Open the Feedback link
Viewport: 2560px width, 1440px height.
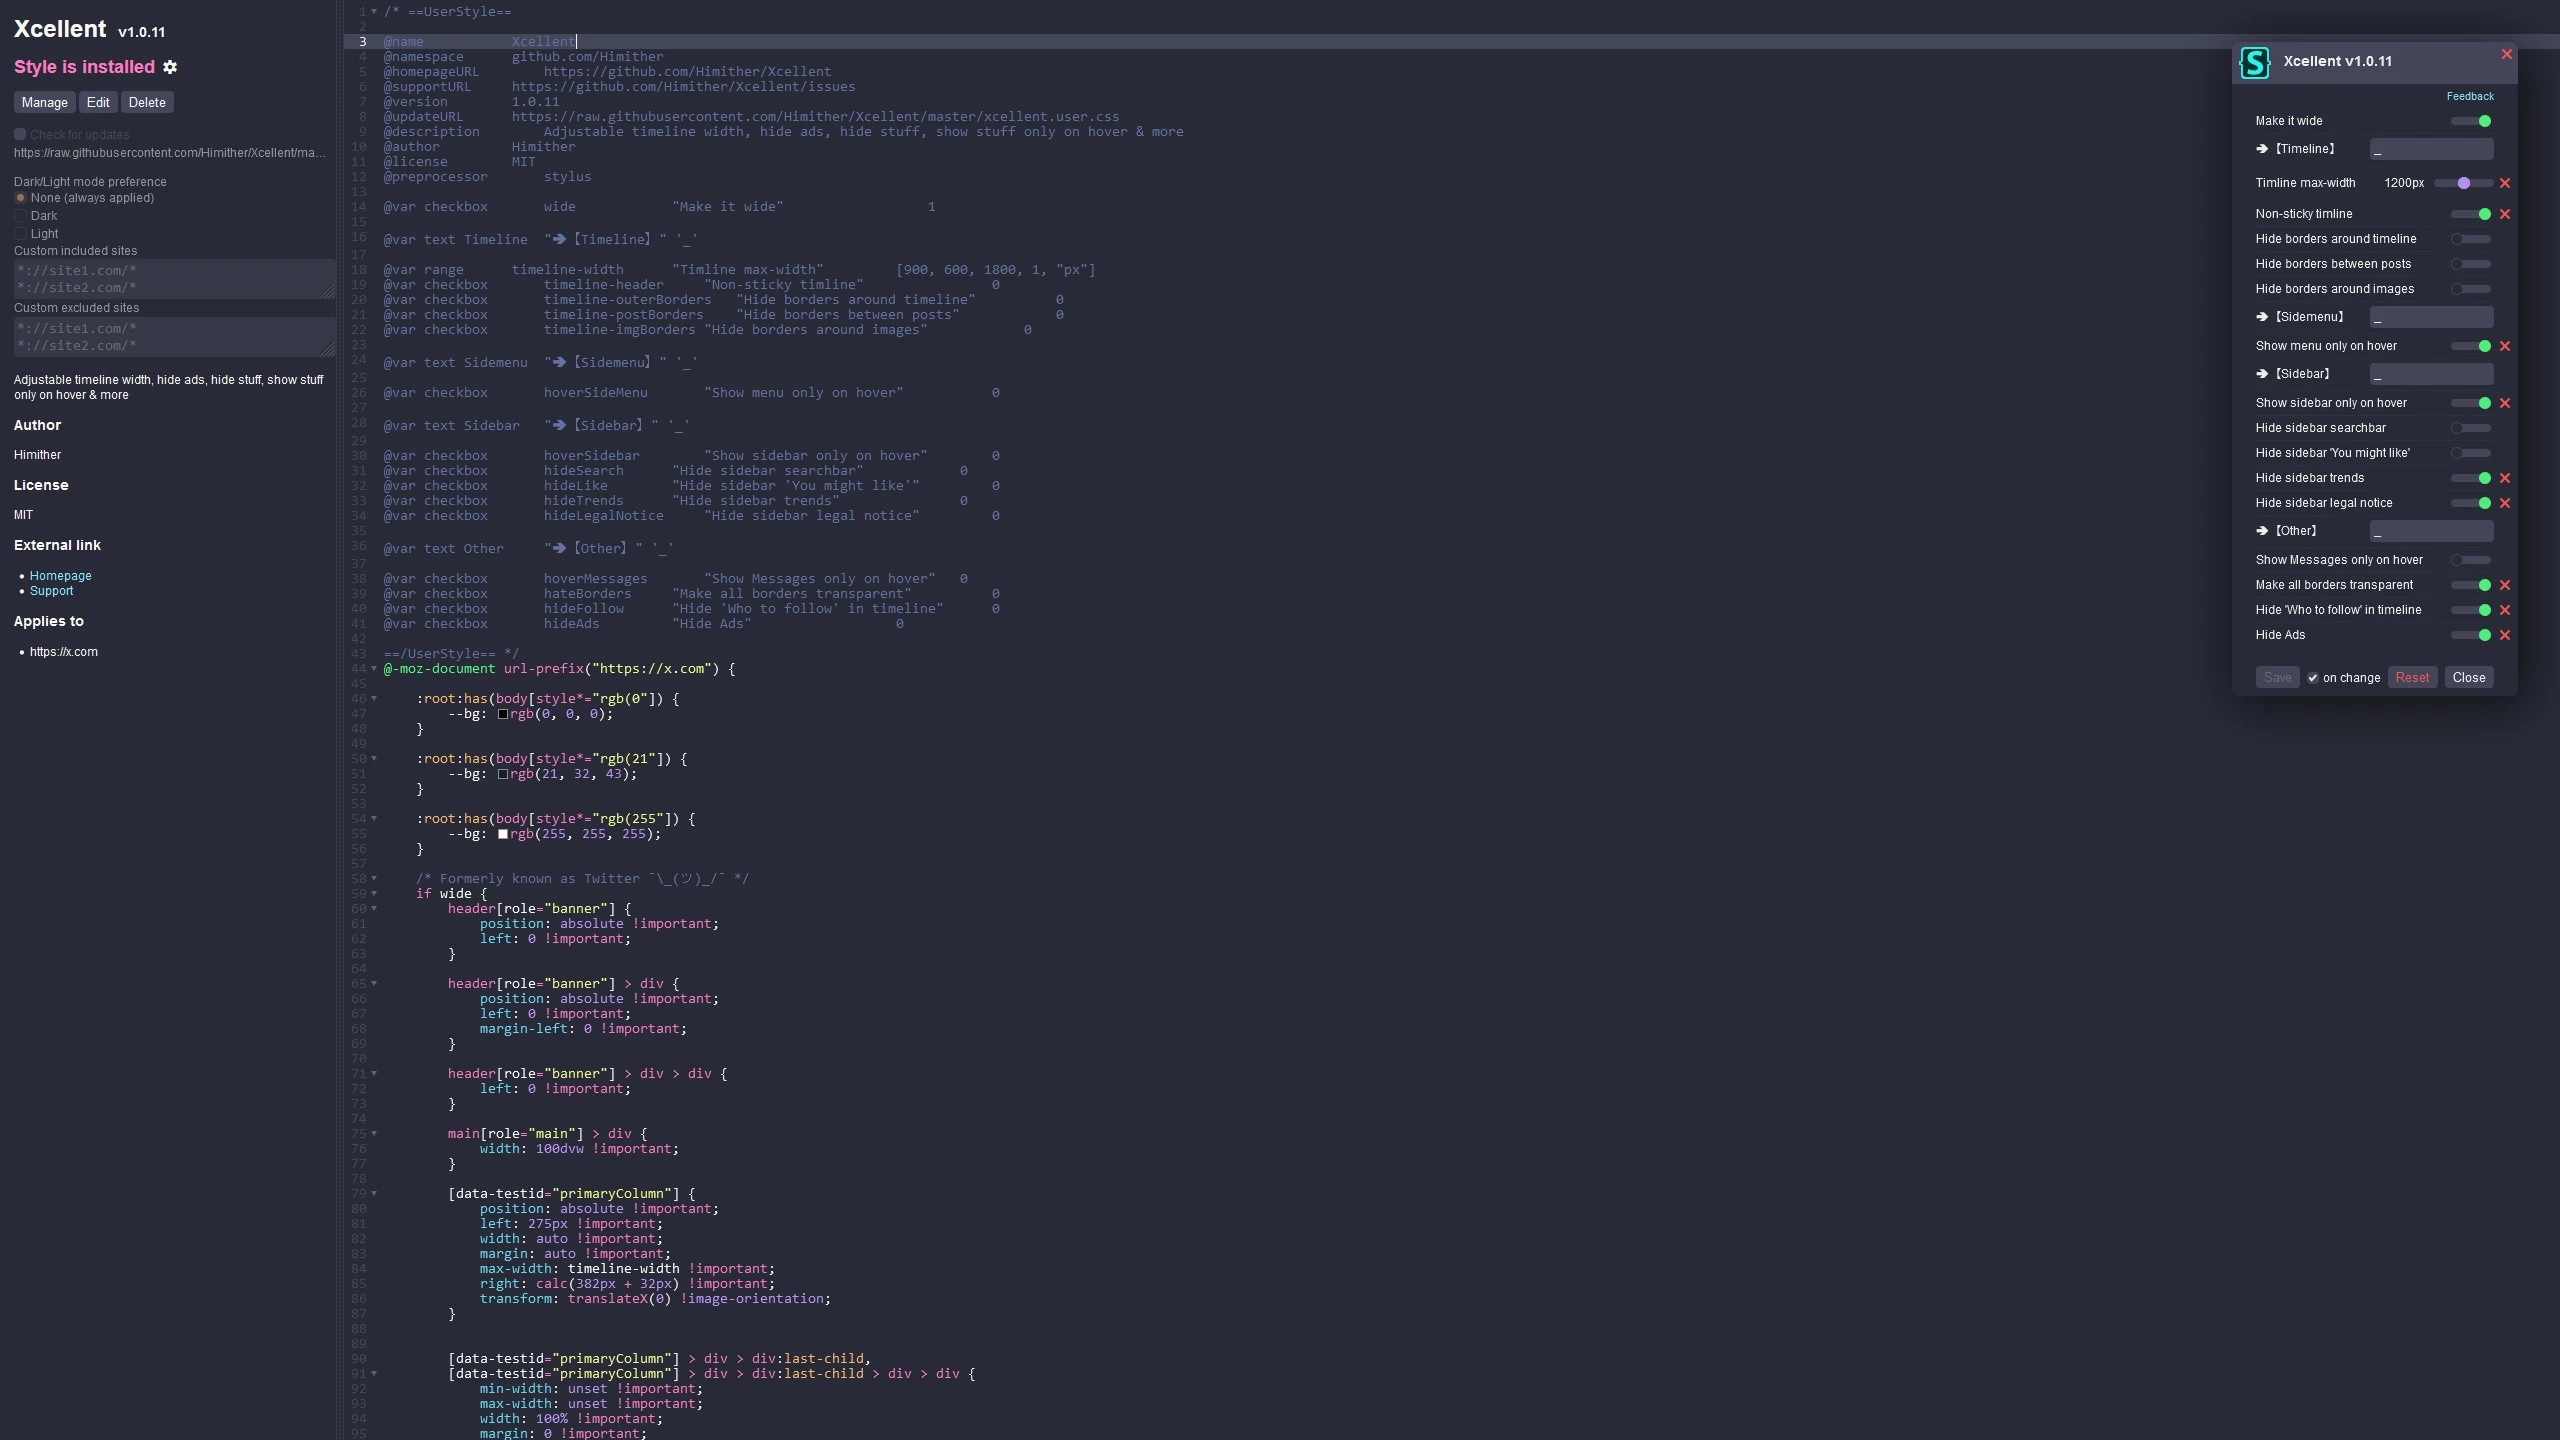(2469, 96)
